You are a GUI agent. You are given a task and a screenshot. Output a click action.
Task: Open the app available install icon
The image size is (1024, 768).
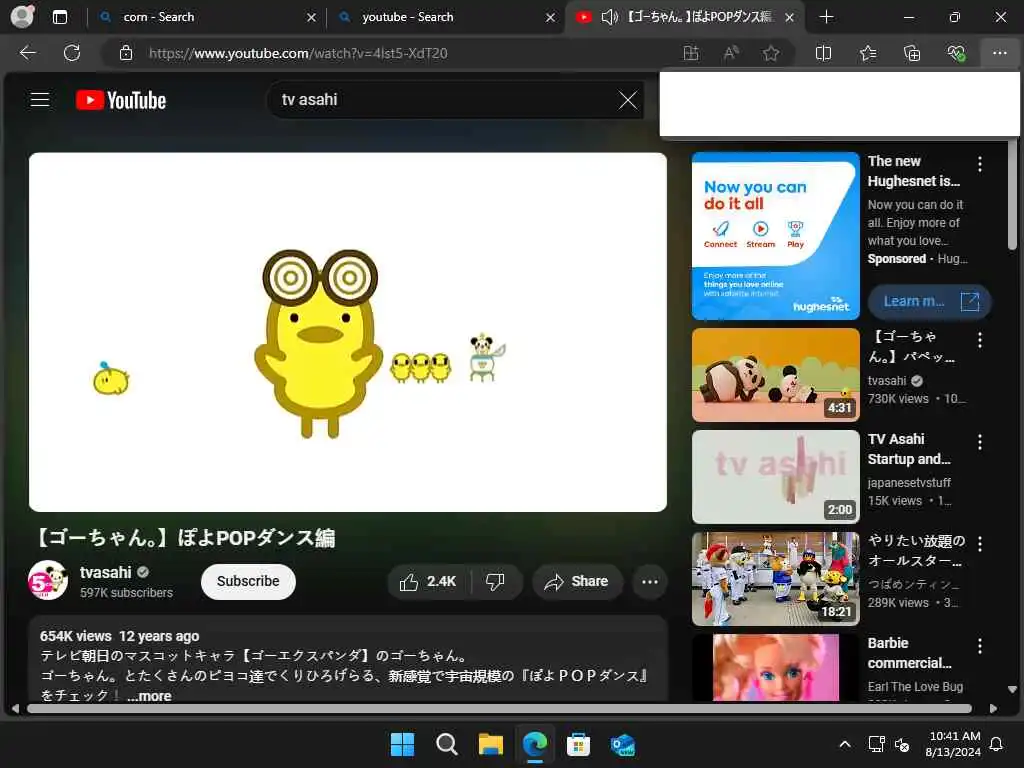tap(691, 54)
